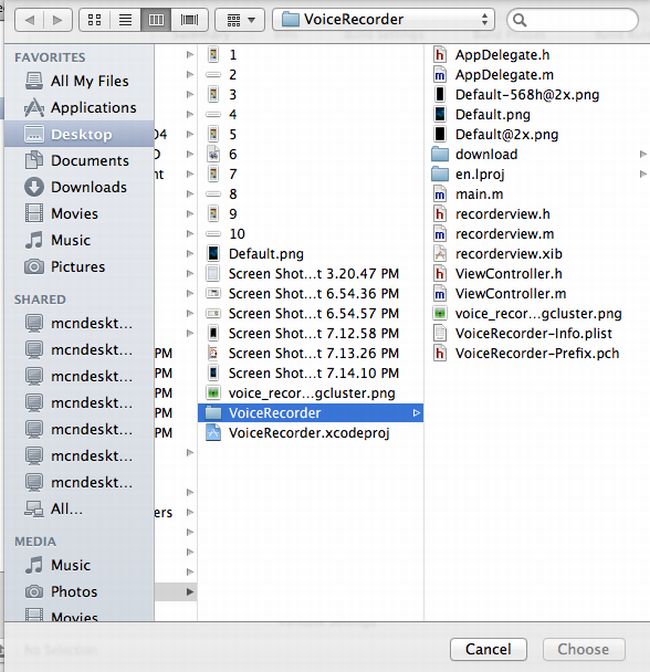The image size is (650, 672).
Task: Open Applications in the sidebar
Action: point(79,108)
